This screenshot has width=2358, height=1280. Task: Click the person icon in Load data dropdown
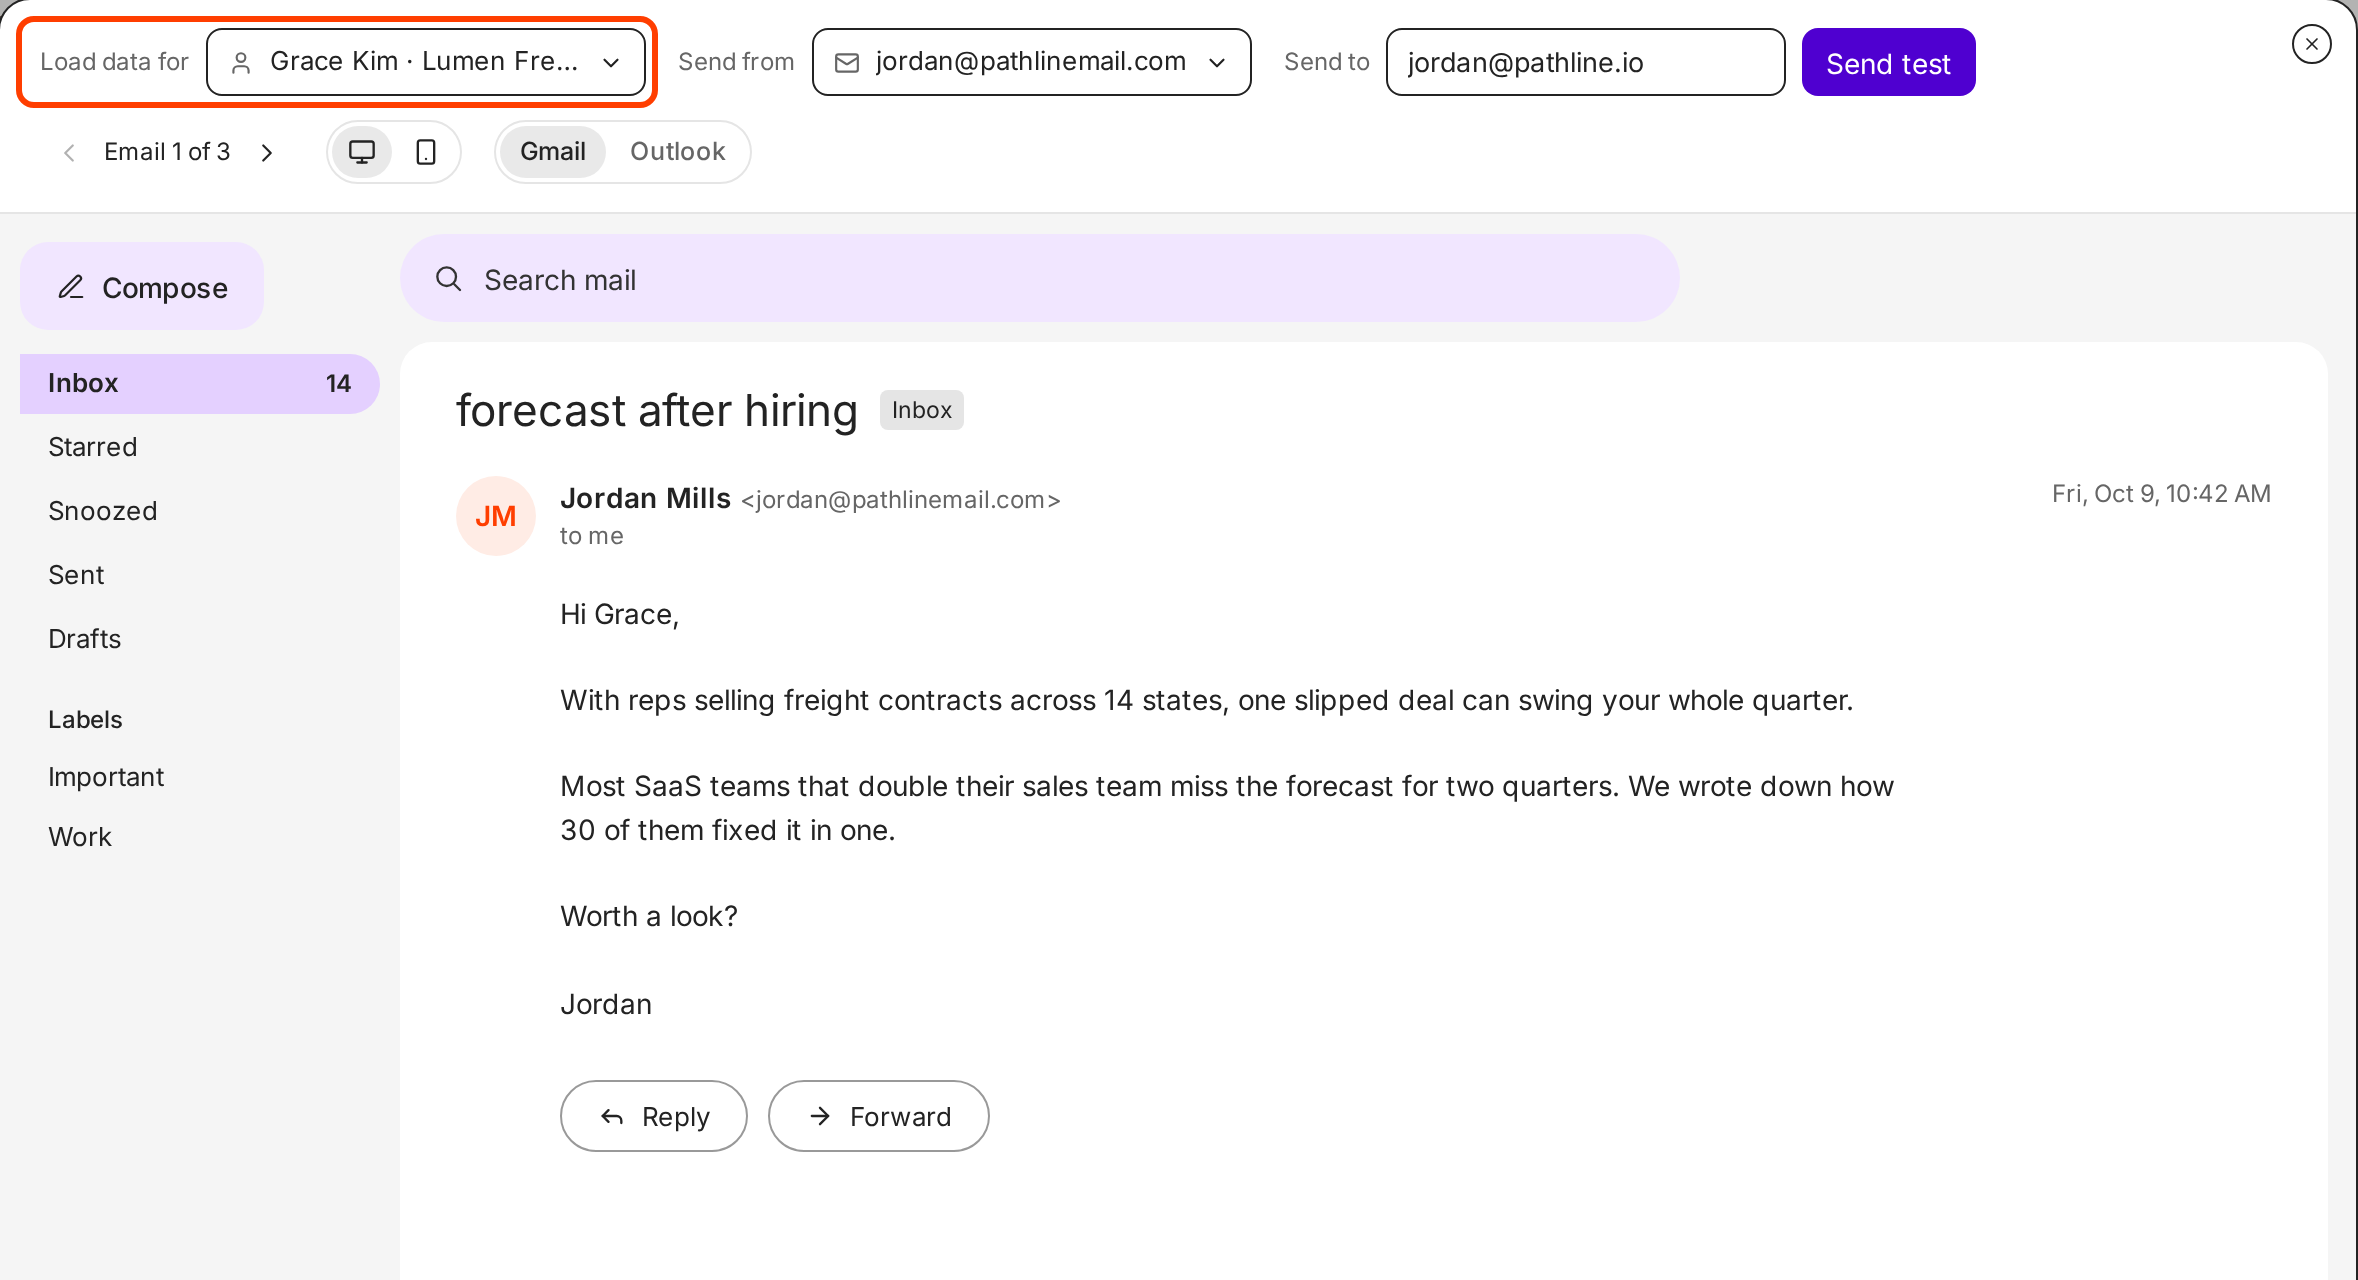click(x=241, y=63)
